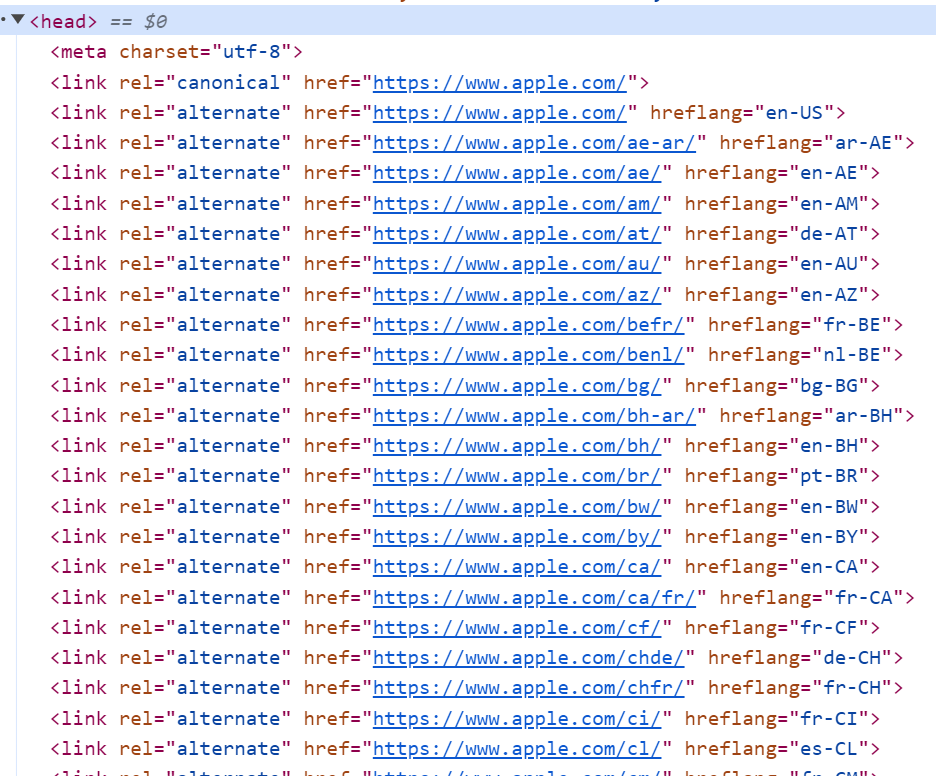Select hreflang value "en-BH"

point(829,446)
